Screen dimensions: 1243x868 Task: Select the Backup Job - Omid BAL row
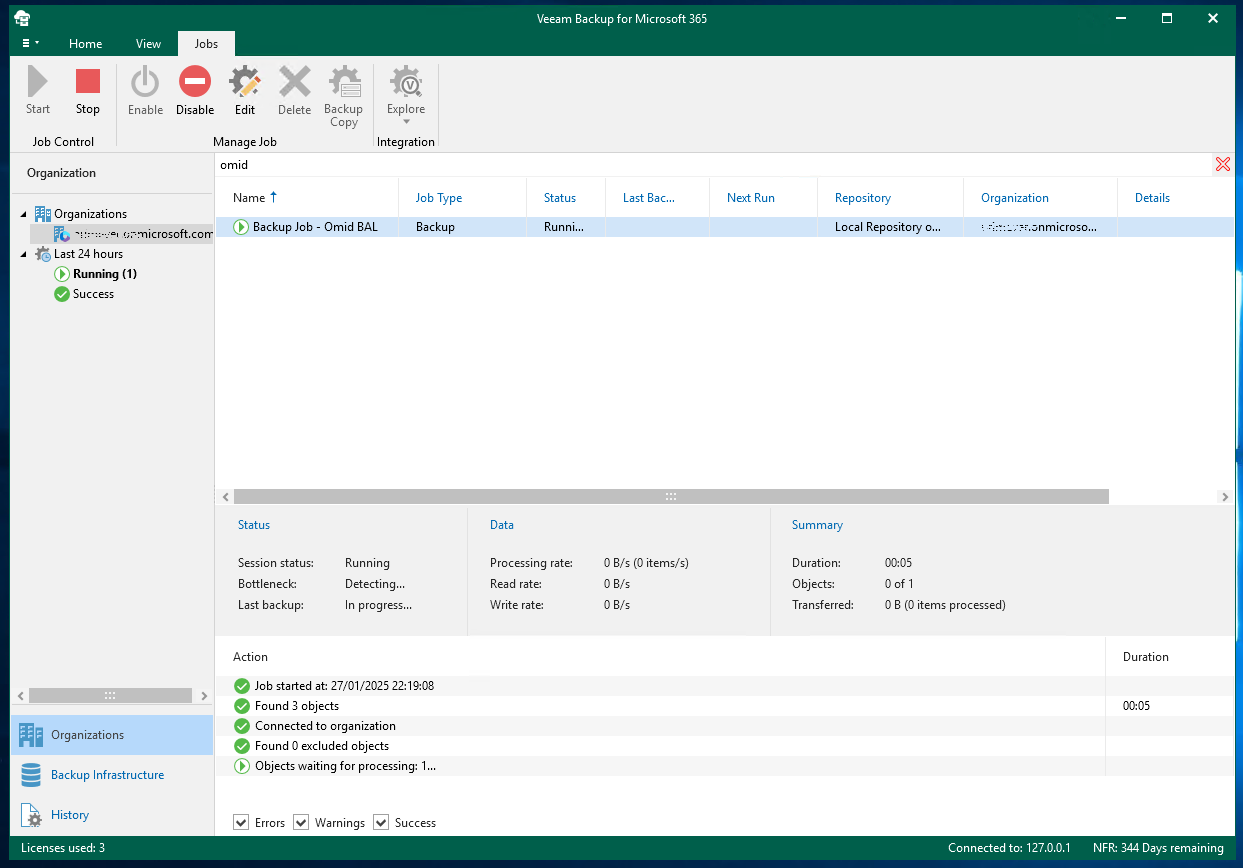click(x=724, y=227)
